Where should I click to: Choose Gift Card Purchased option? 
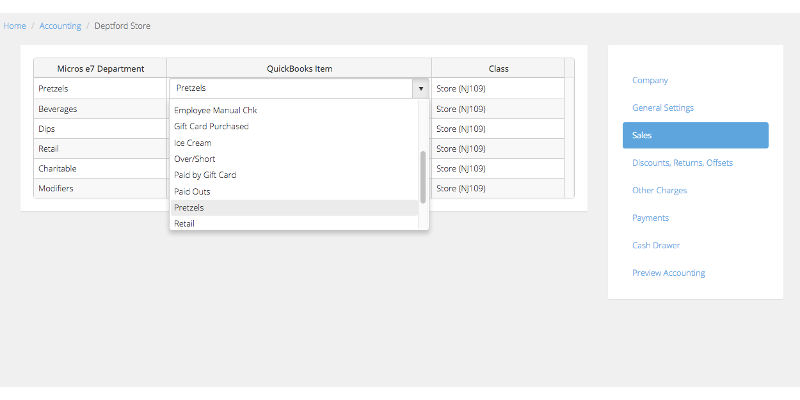294,126
